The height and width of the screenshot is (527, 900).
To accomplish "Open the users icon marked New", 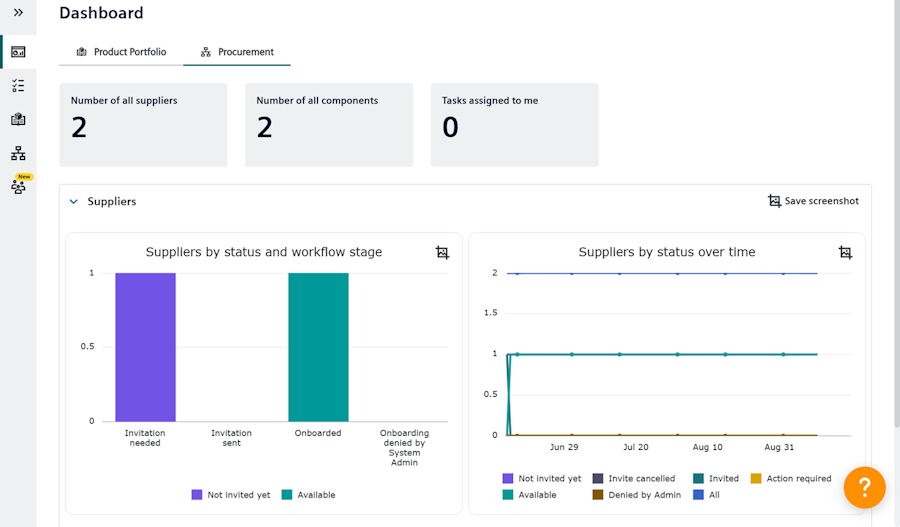I will coord(18,187).
